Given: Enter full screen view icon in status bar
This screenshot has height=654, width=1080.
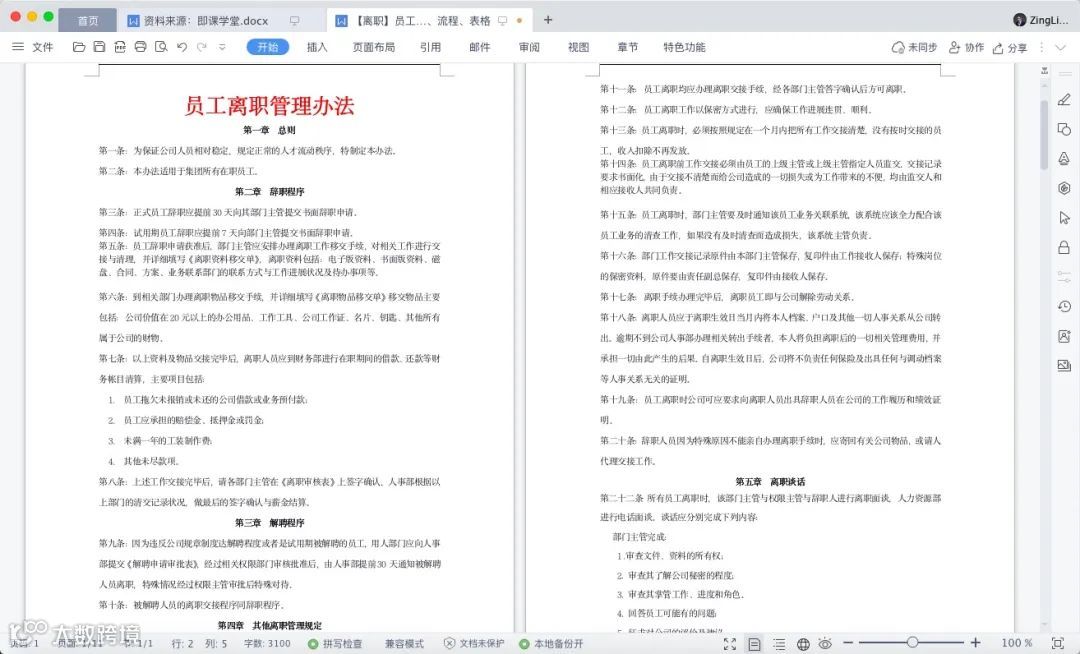Looking at the screenshot, I should [730, 644].
